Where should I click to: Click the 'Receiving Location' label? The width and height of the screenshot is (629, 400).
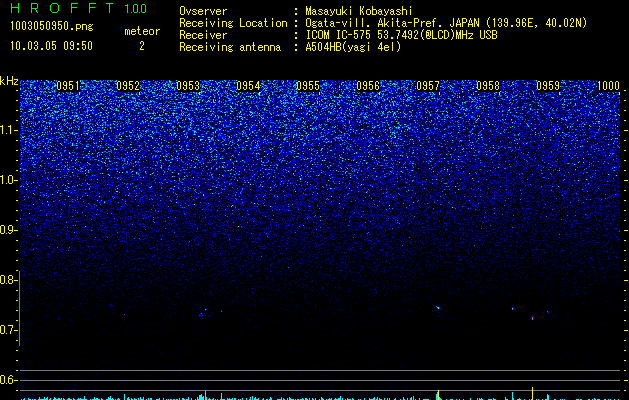pyautogui.click(x=233, y=23)
